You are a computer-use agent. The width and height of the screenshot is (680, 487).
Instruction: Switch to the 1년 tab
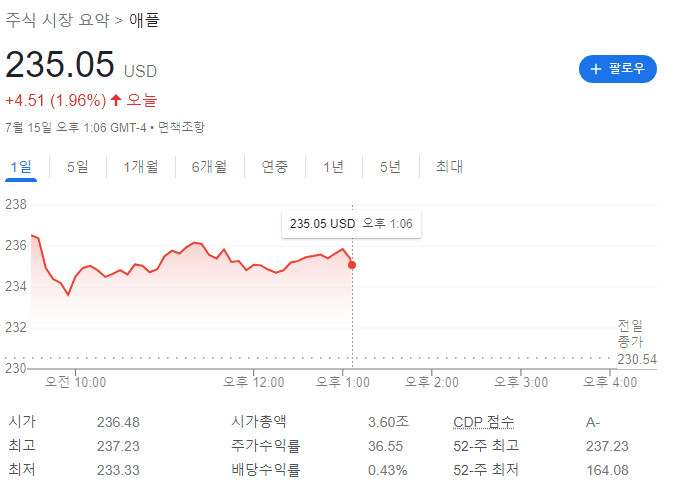point(333,167)
